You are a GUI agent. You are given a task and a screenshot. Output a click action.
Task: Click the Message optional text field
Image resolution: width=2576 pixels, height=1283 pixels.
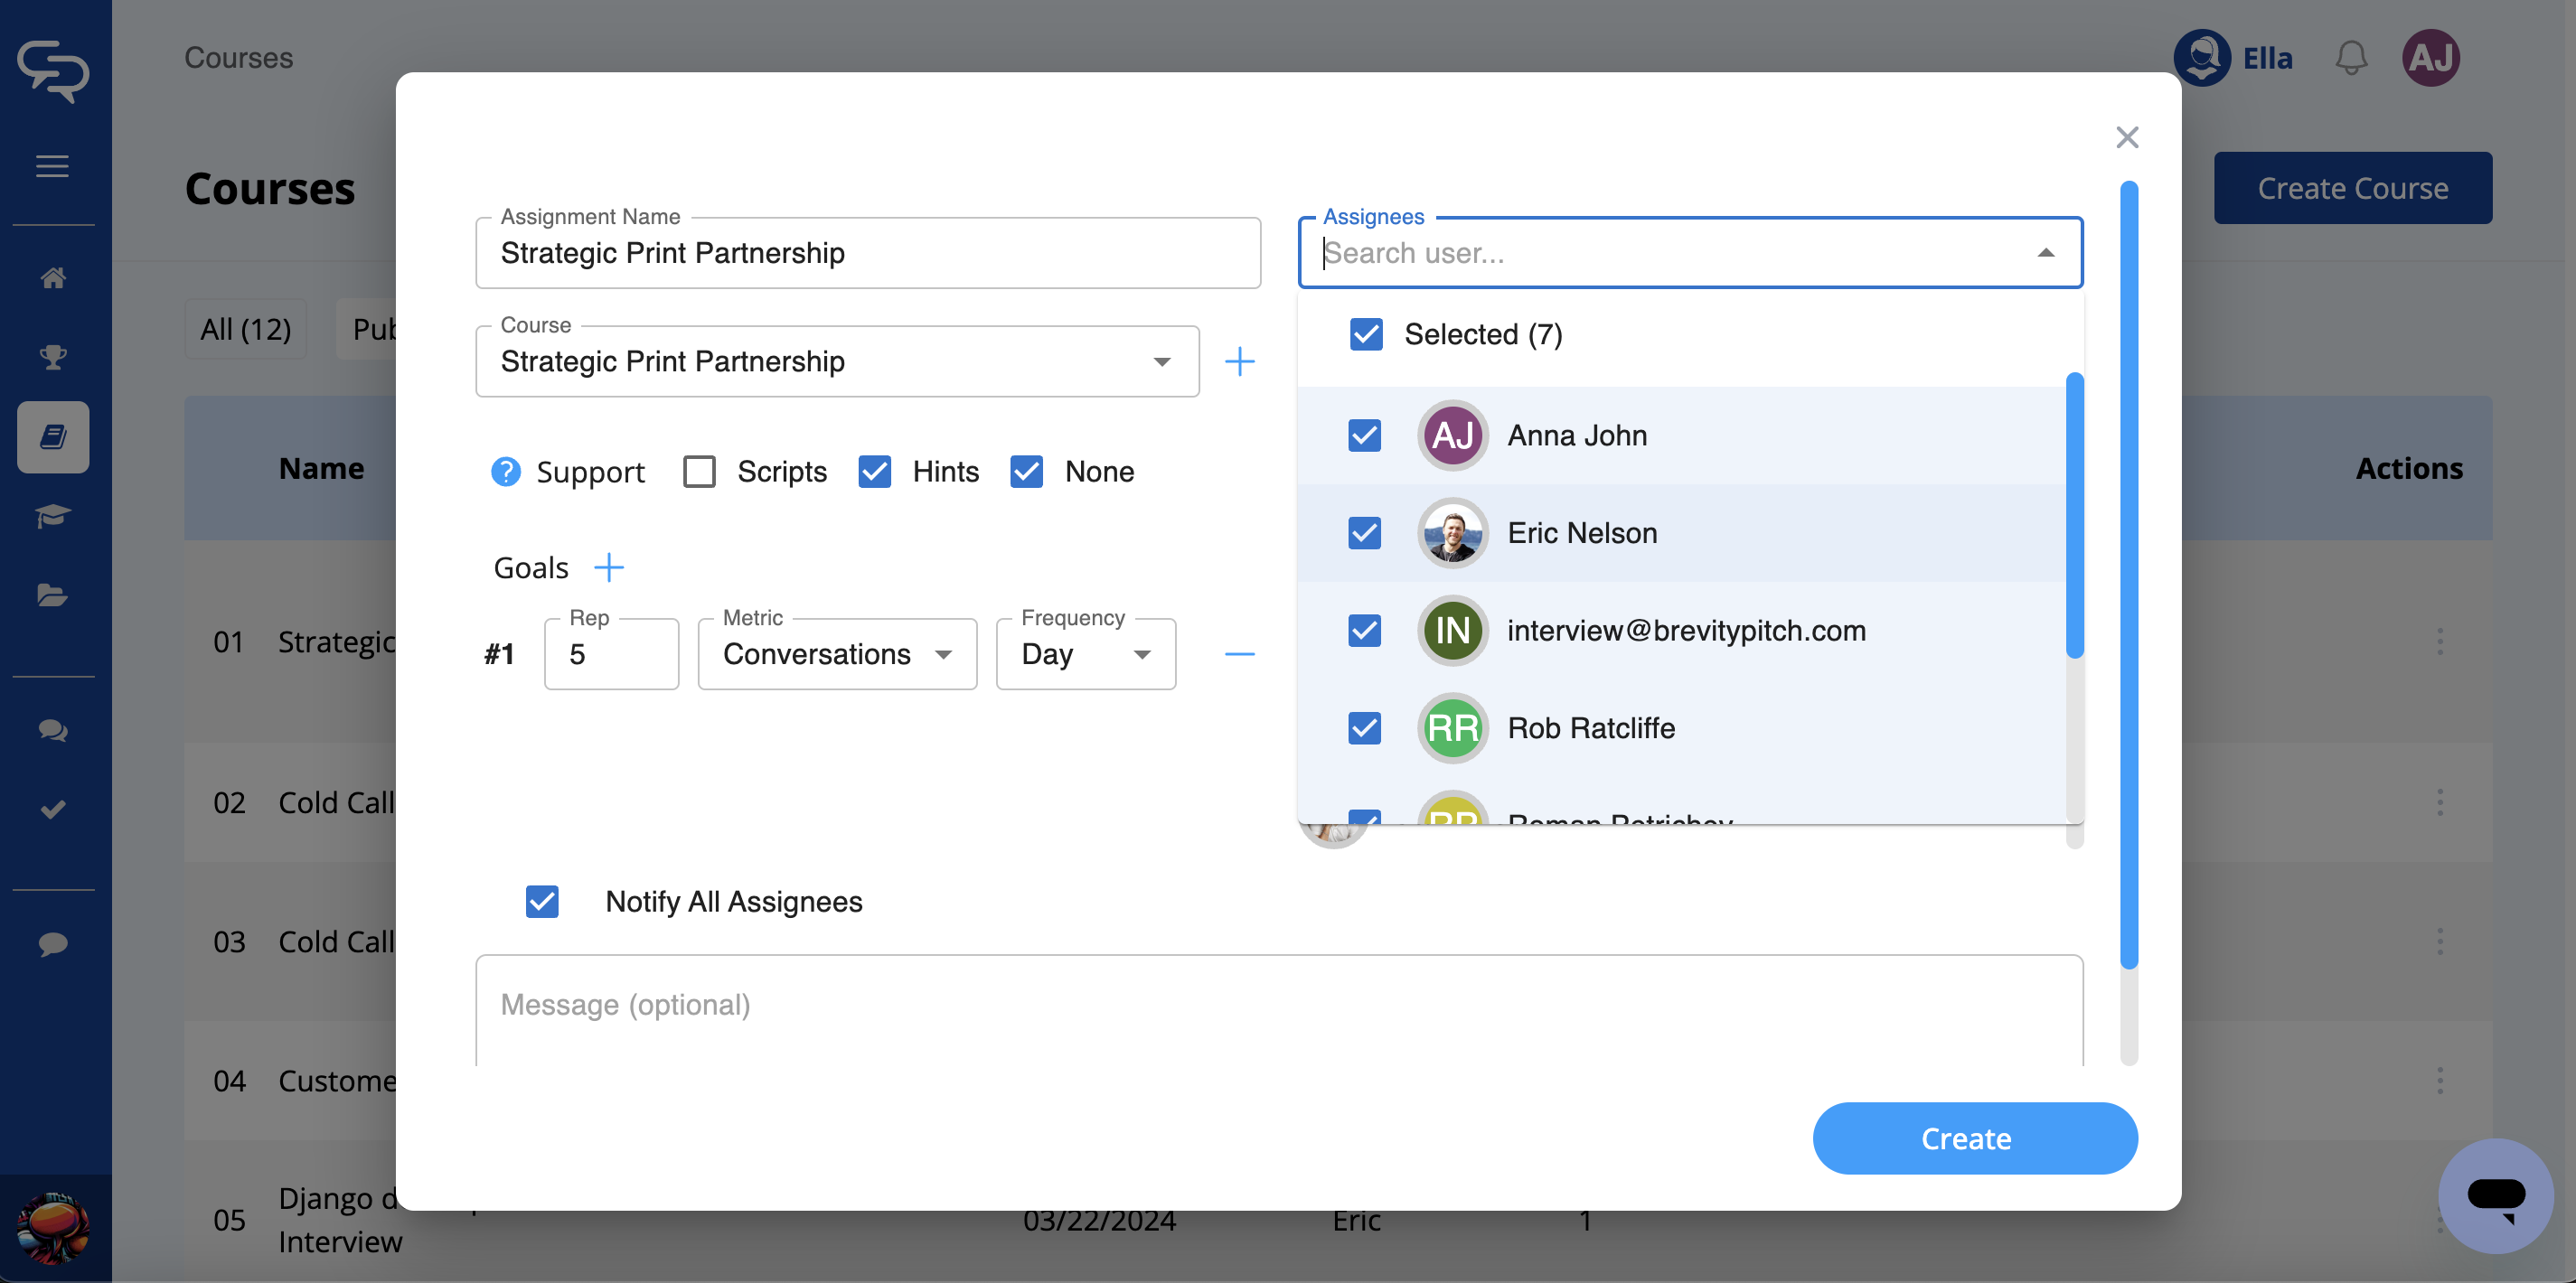tap(1278, 1005)
